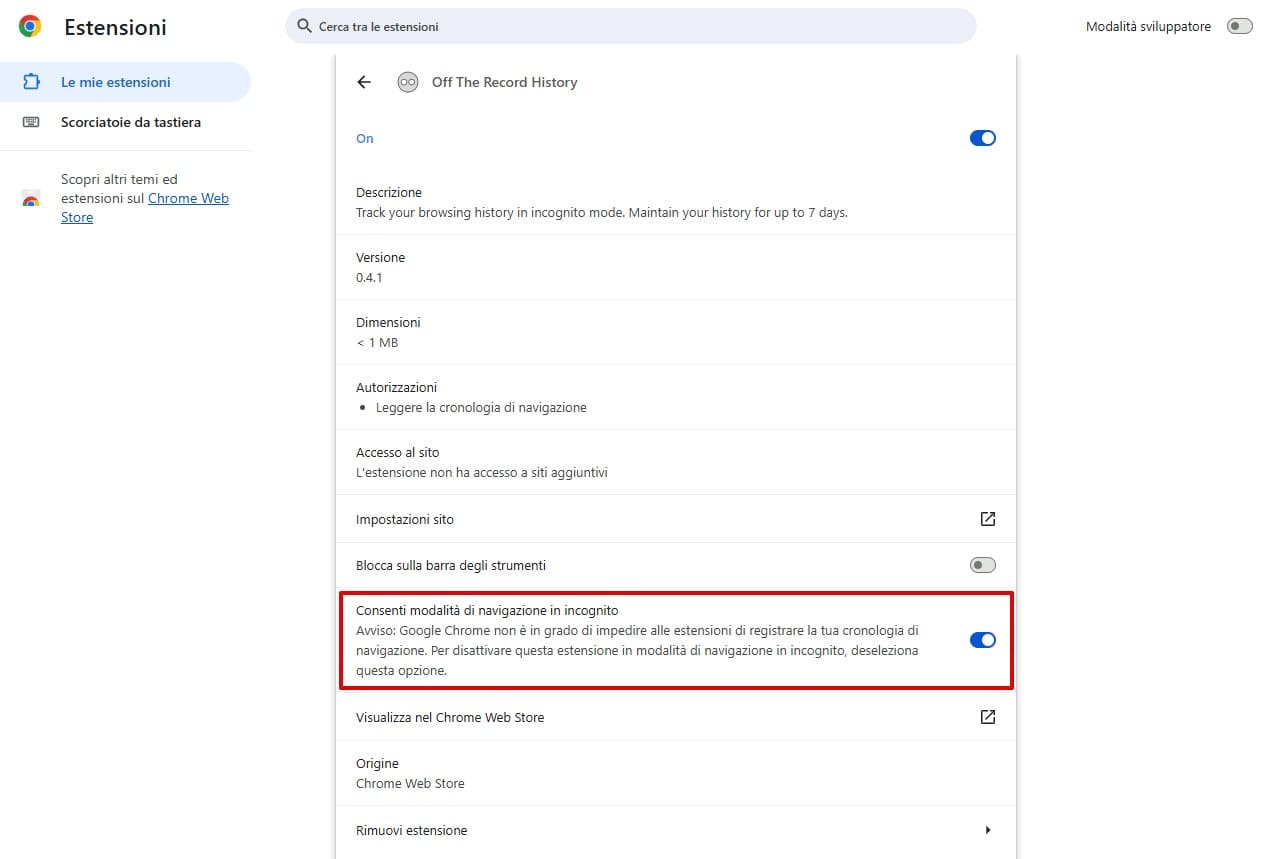This screenshot has width=1261, height=859.
Task: Click the Off The Record History extension icon
Action: pos(407,82)
